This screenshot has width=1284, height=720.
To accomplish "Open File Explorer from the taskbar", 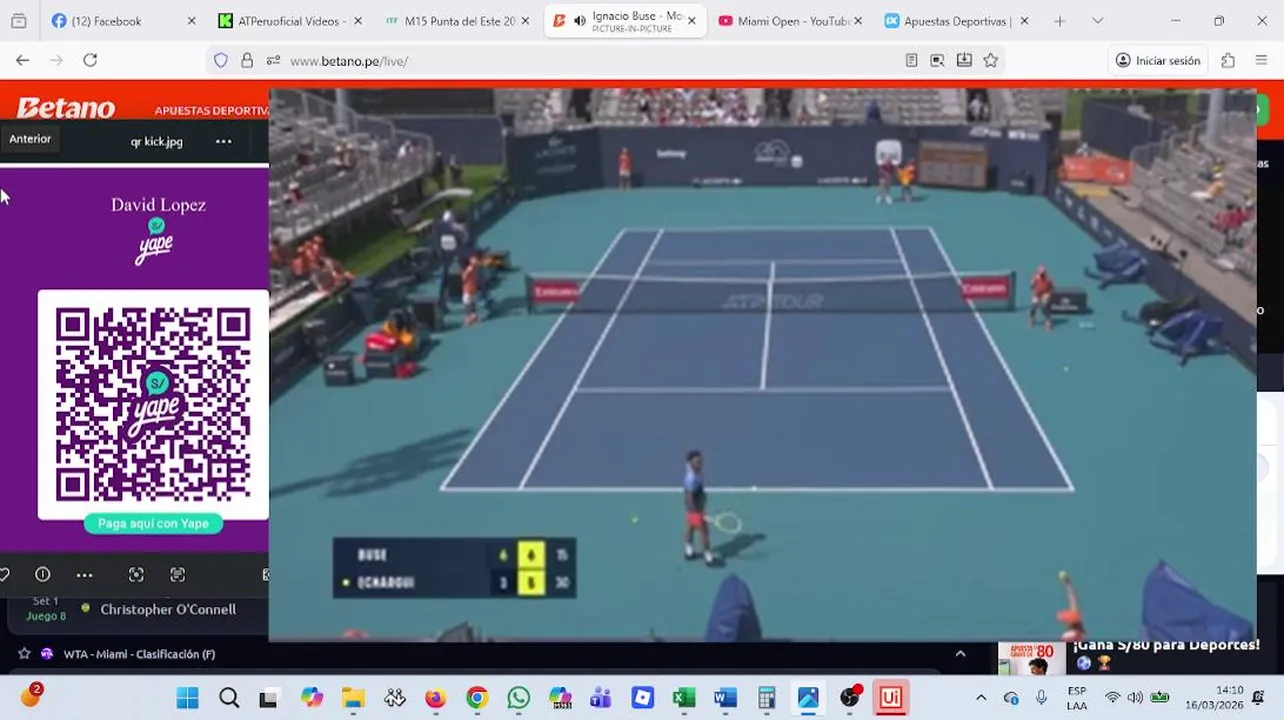I will coord(353,697).
